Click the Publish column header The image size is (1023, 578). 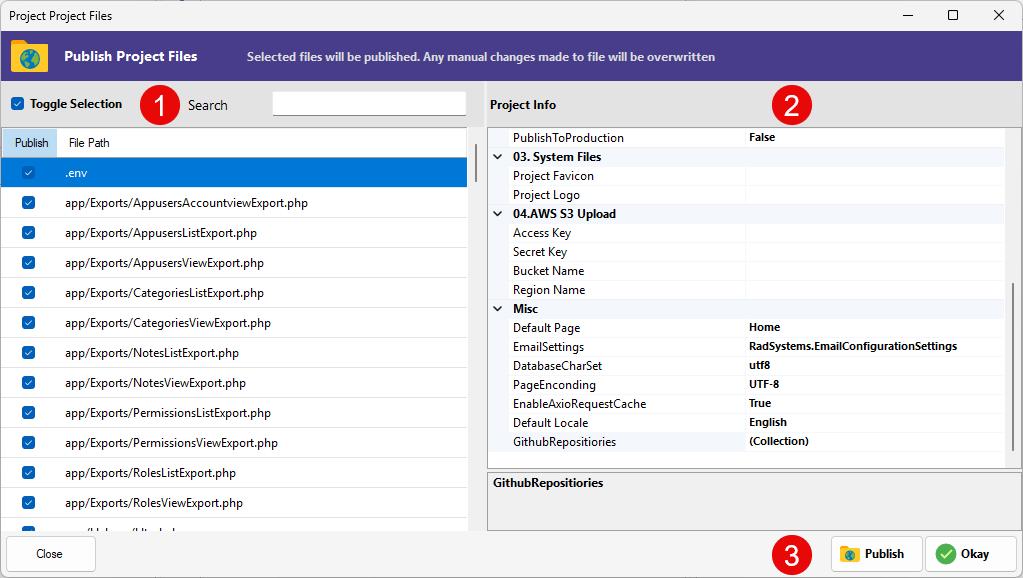pyautogui.click(x=31, y=143)
